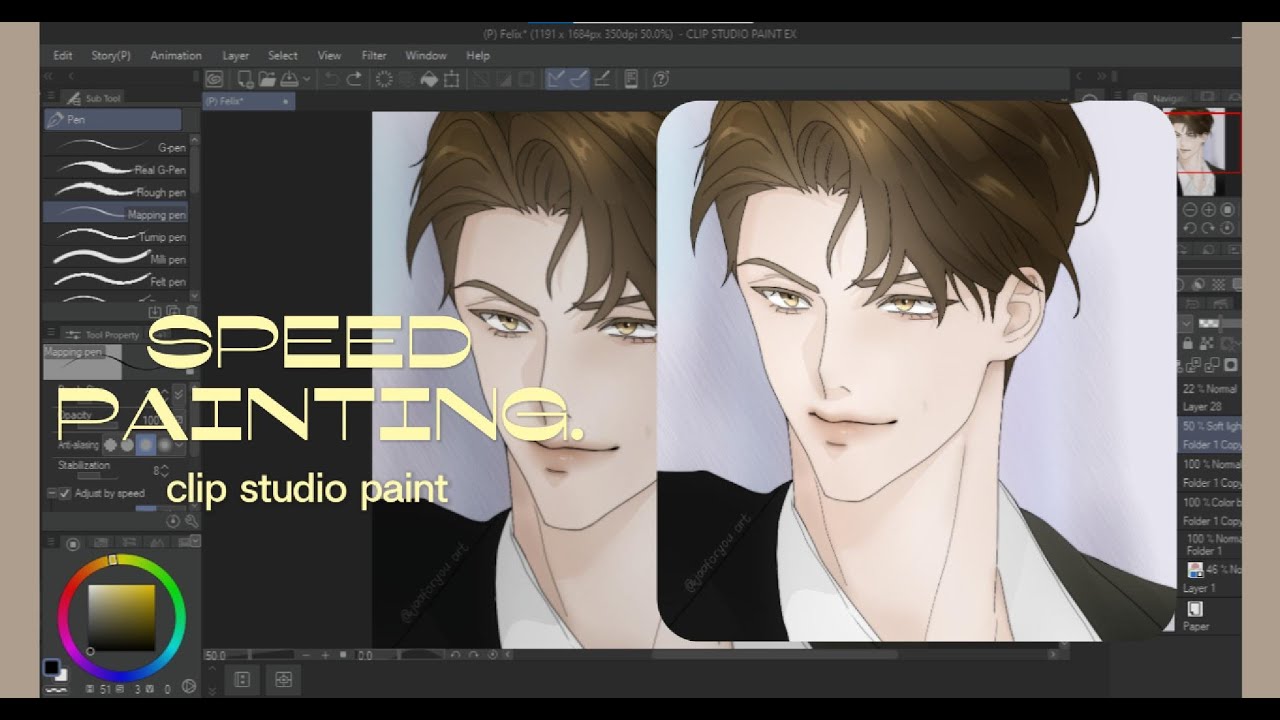The image size is (1280, 720).
Task: Choose the Milli pen sub tool
Action: 116,259
